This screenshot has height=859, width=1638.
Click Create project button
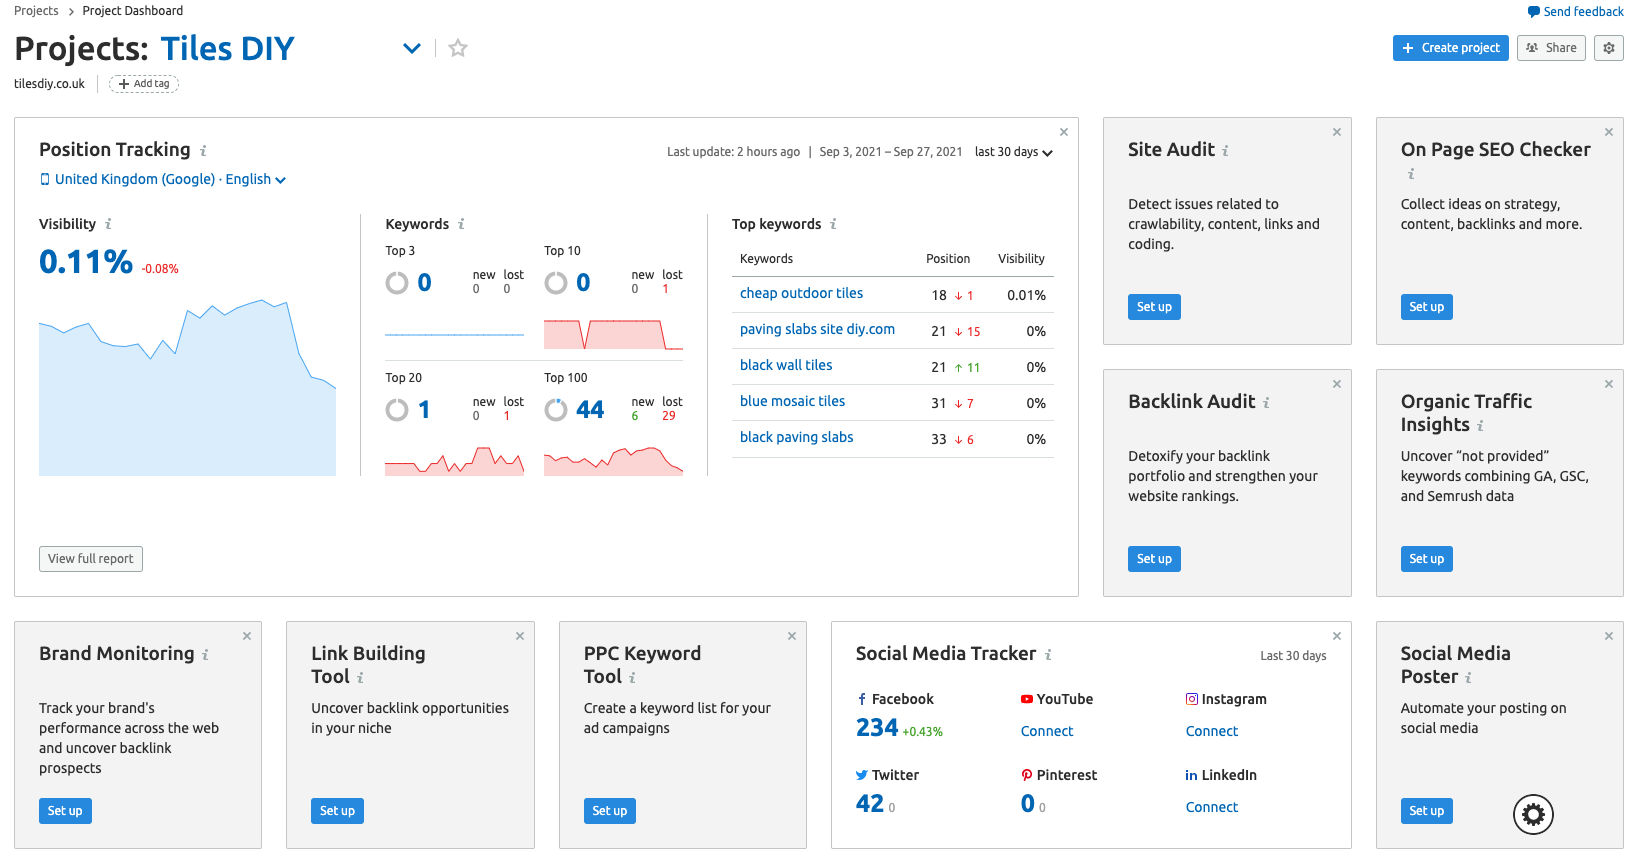(1451, 48)
